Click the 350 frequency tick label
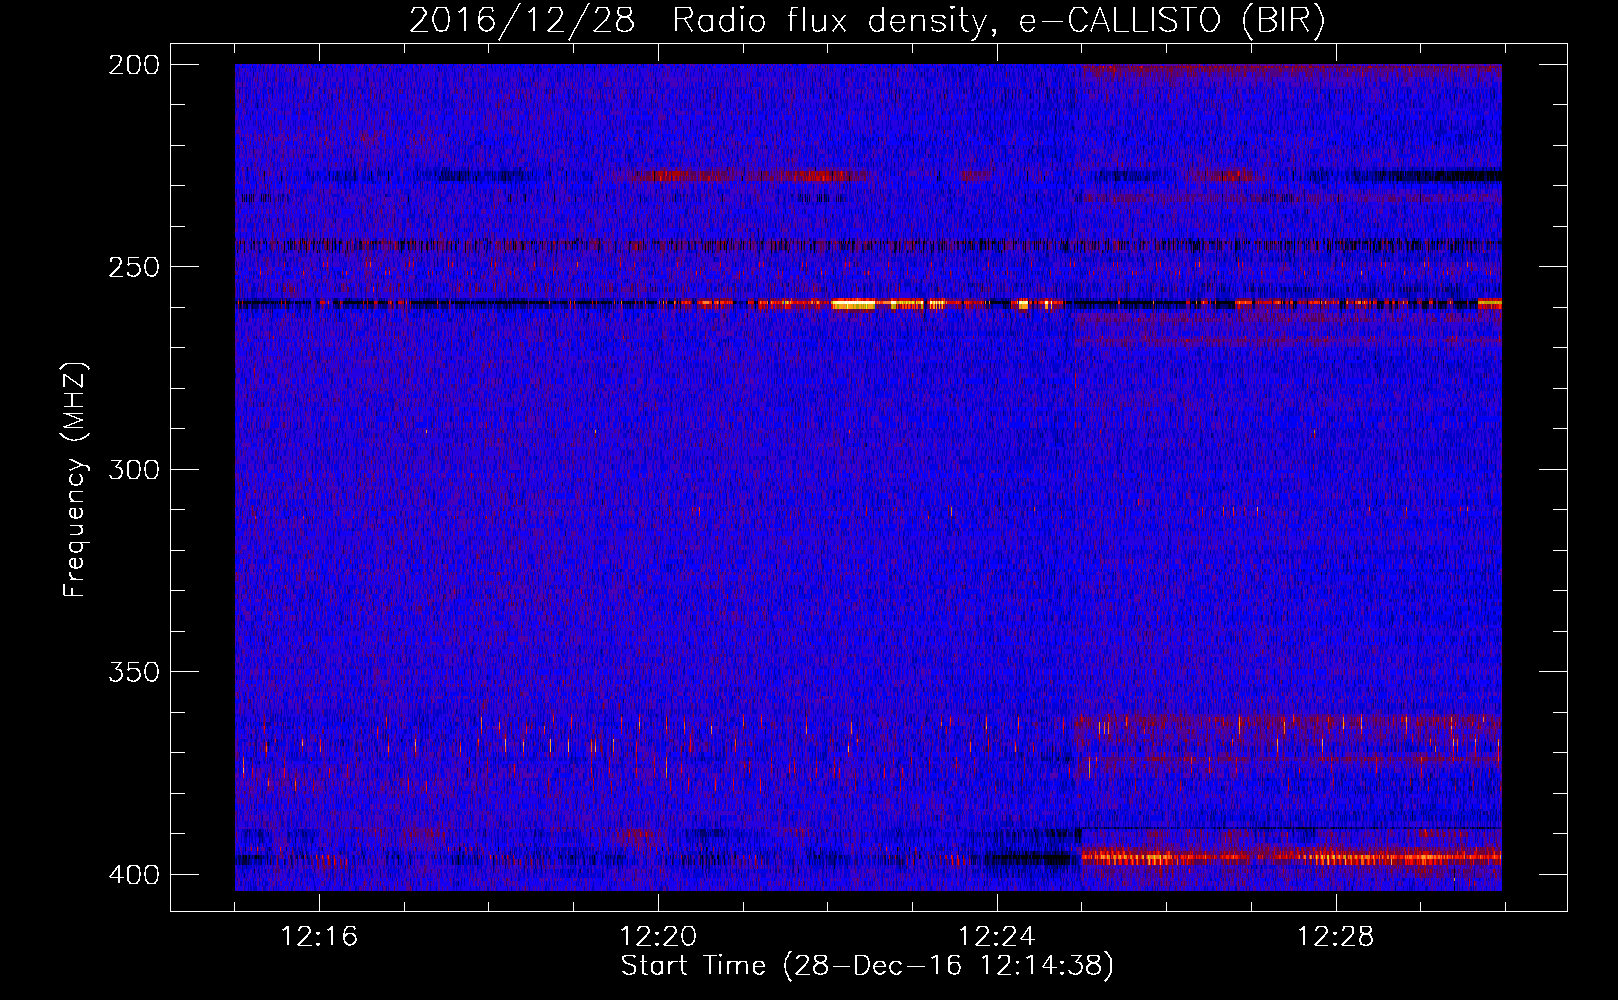The image size is (1618, 1000). point(133,672)
